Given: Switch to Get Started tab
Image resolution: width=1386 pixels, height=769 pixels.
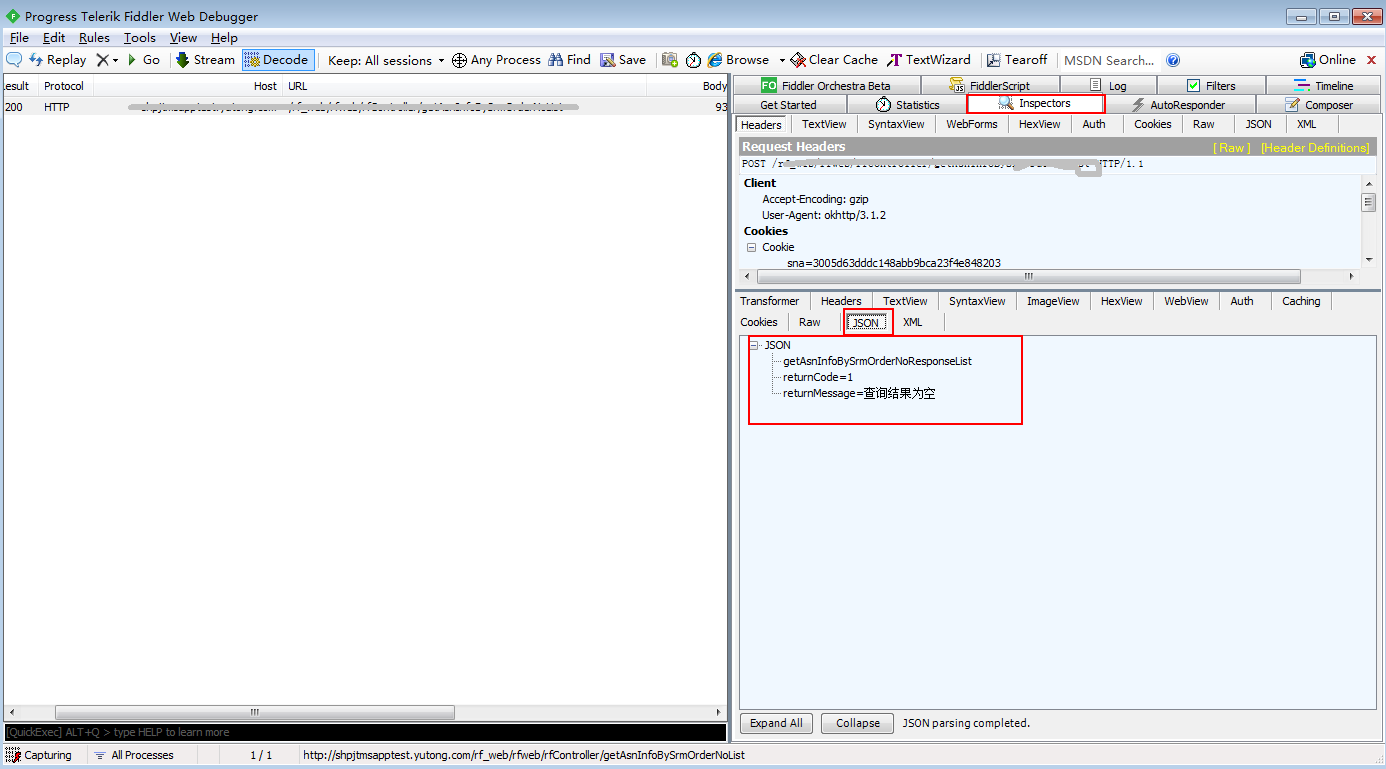Looking at the screenshot, I should tap(789, 105).
